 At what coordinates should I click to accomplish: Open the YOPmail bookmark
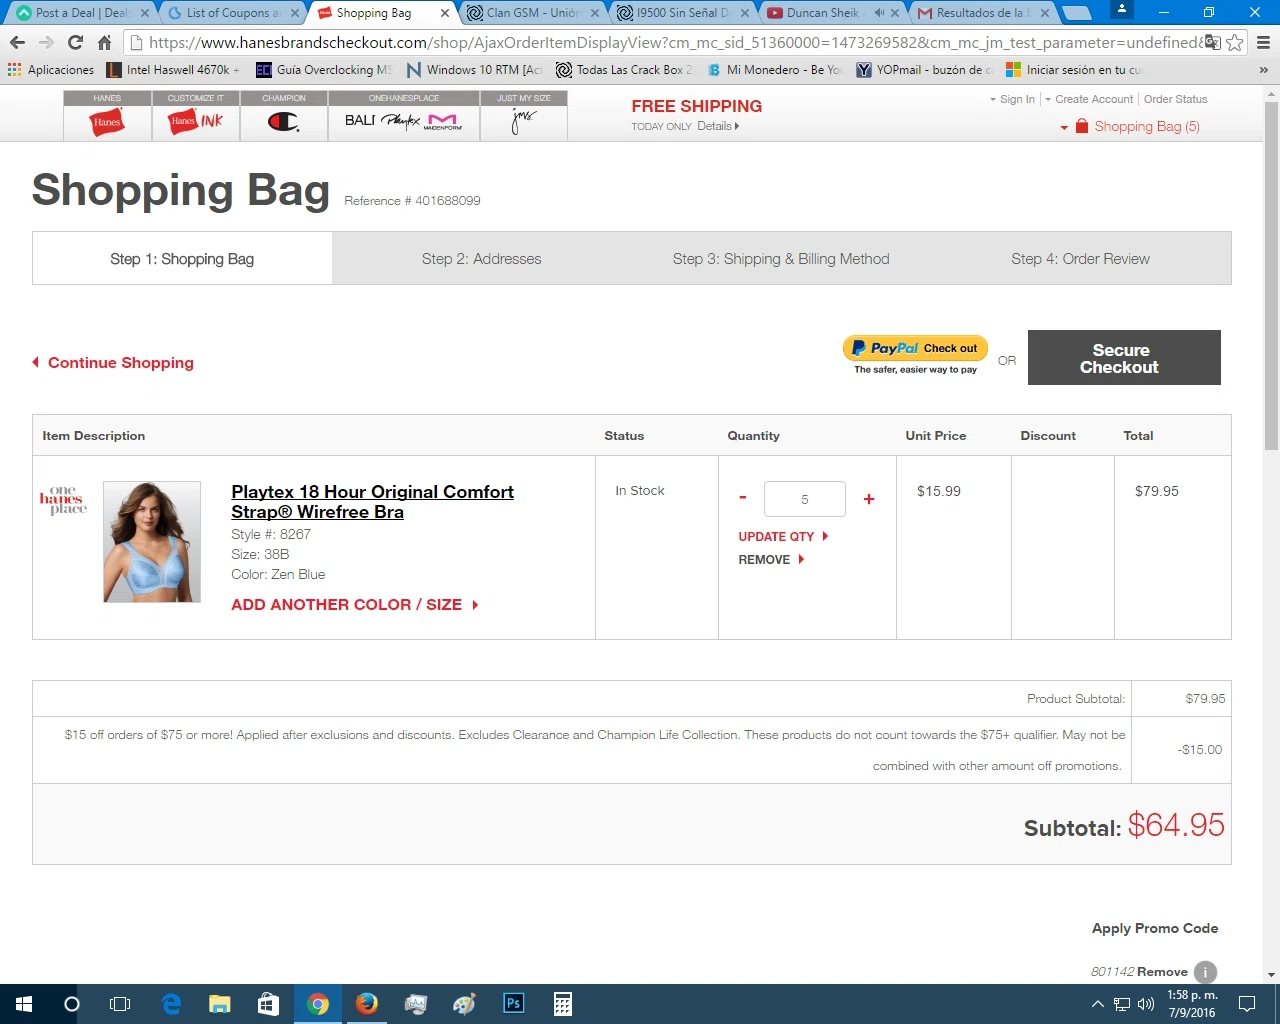tap(925, 70)
